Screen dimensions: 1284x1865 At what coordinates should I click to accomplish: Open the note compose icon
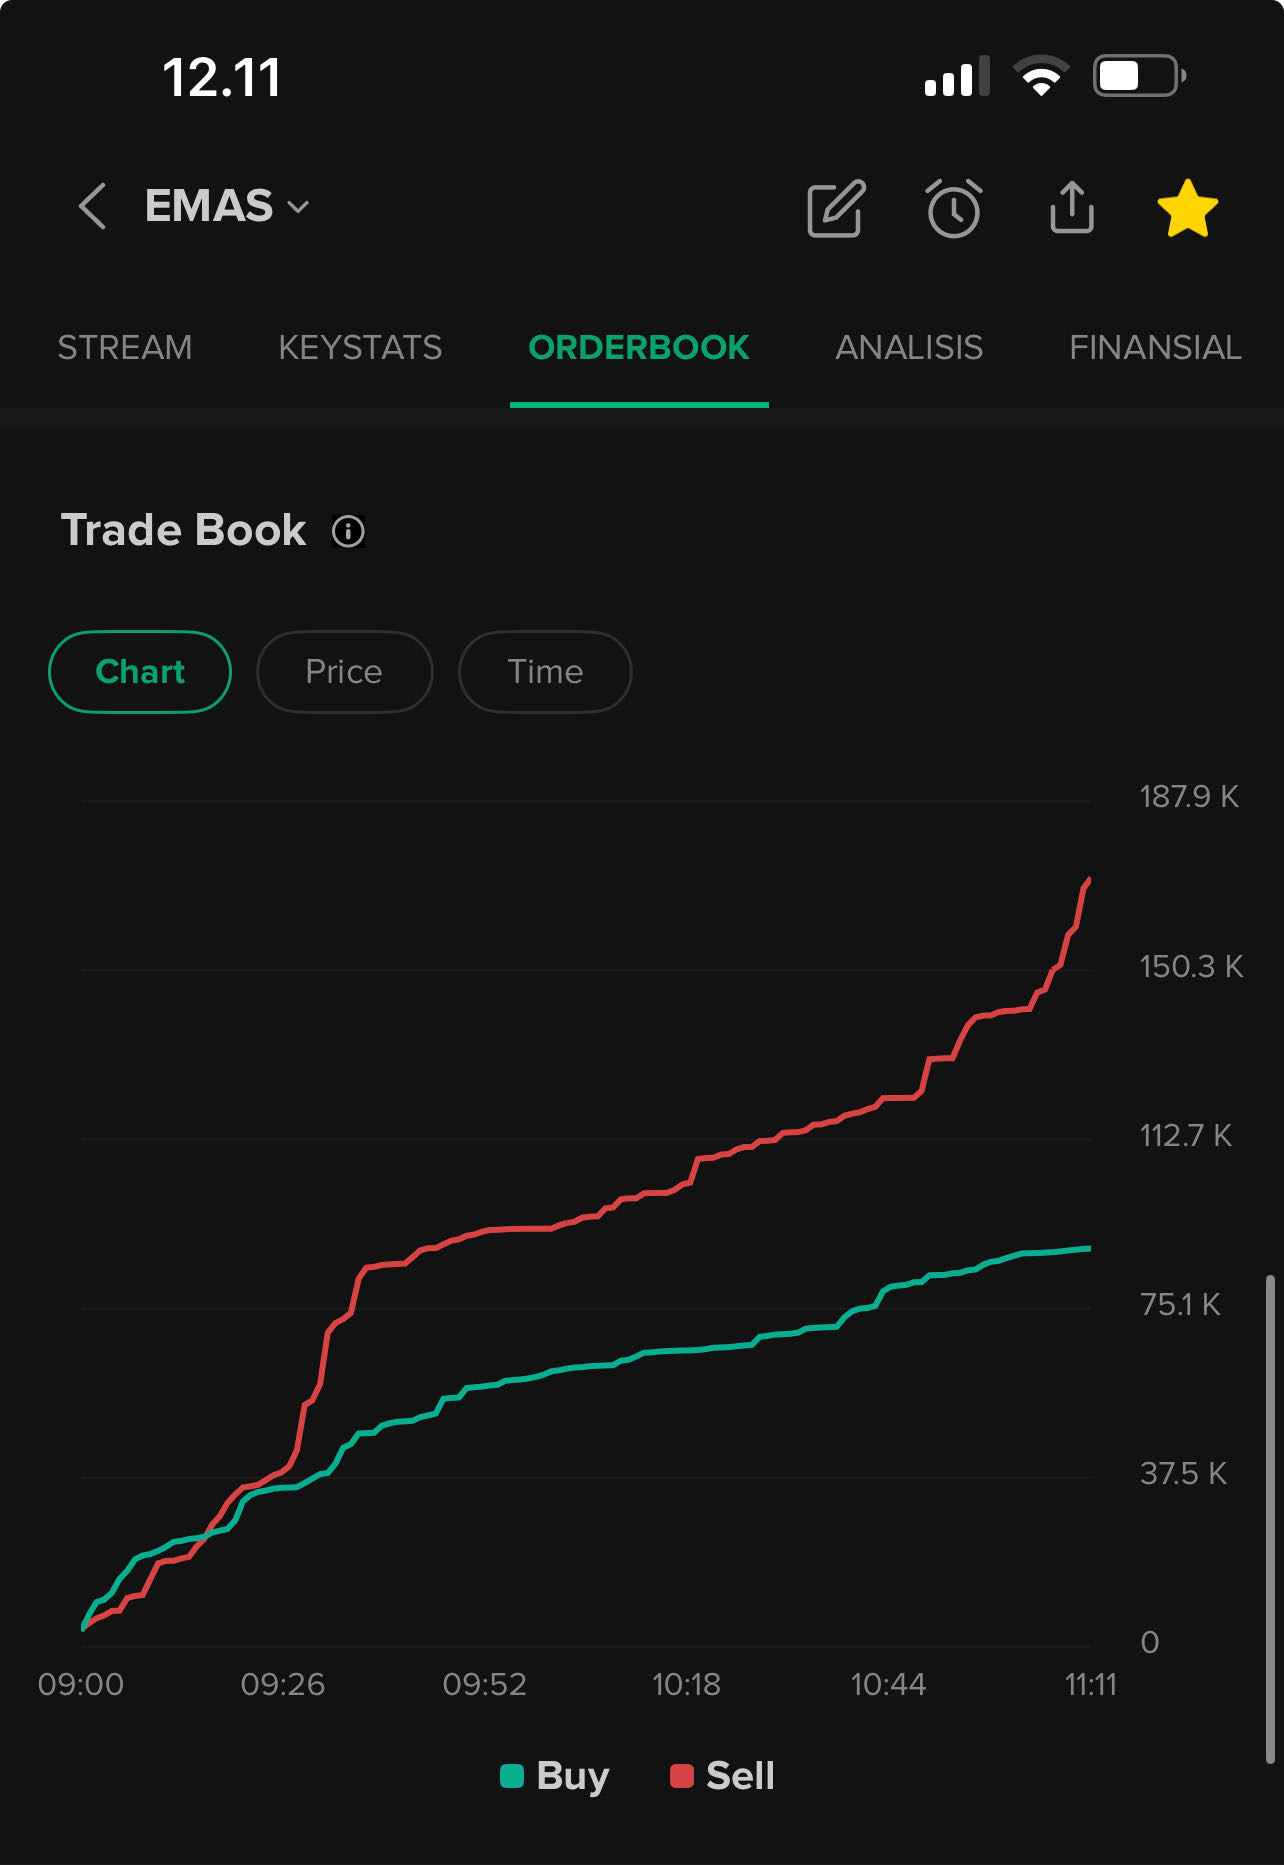(836, 209)
